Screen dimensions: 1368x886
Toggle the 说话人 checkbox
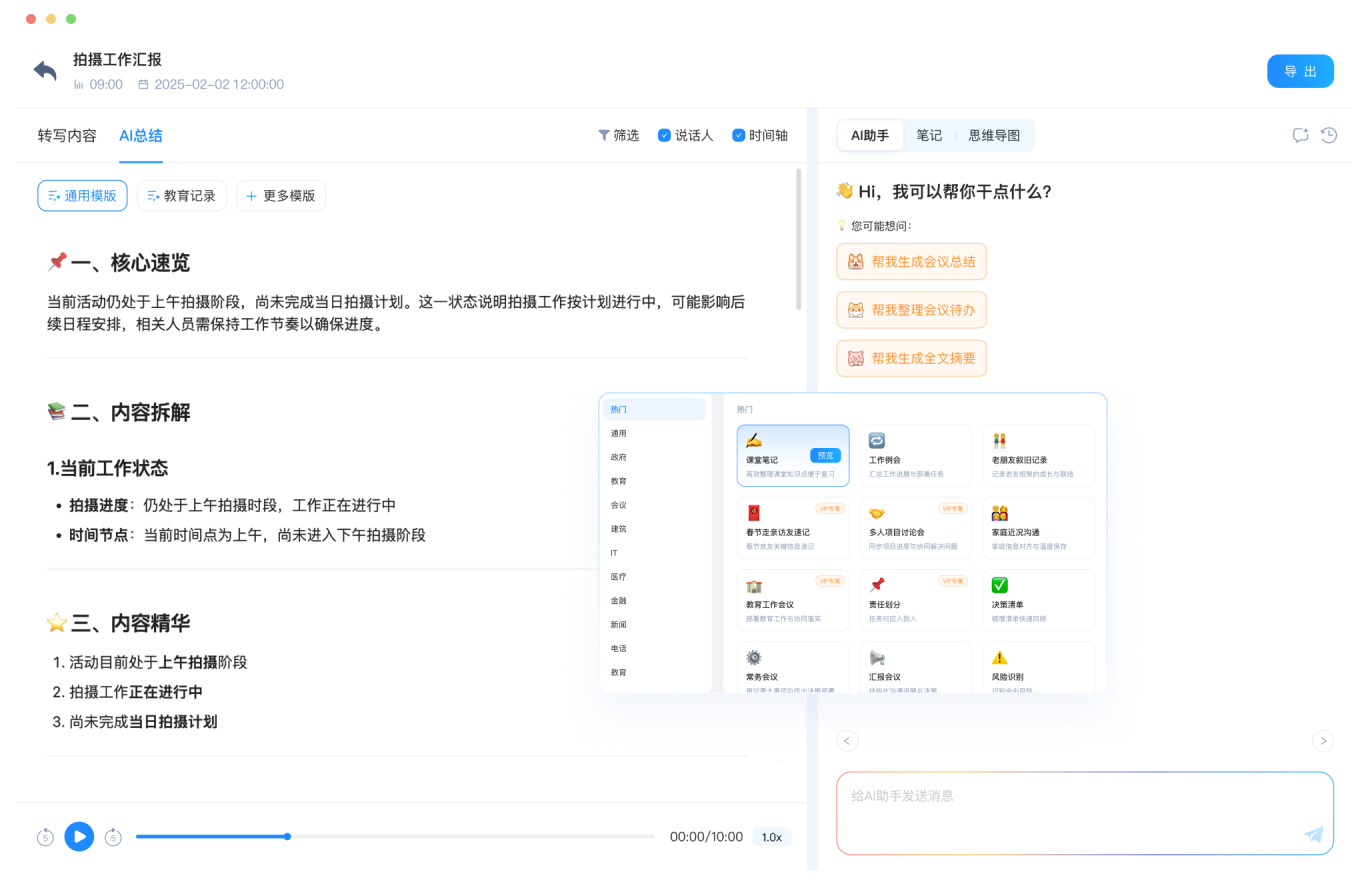tap(664, 135)
